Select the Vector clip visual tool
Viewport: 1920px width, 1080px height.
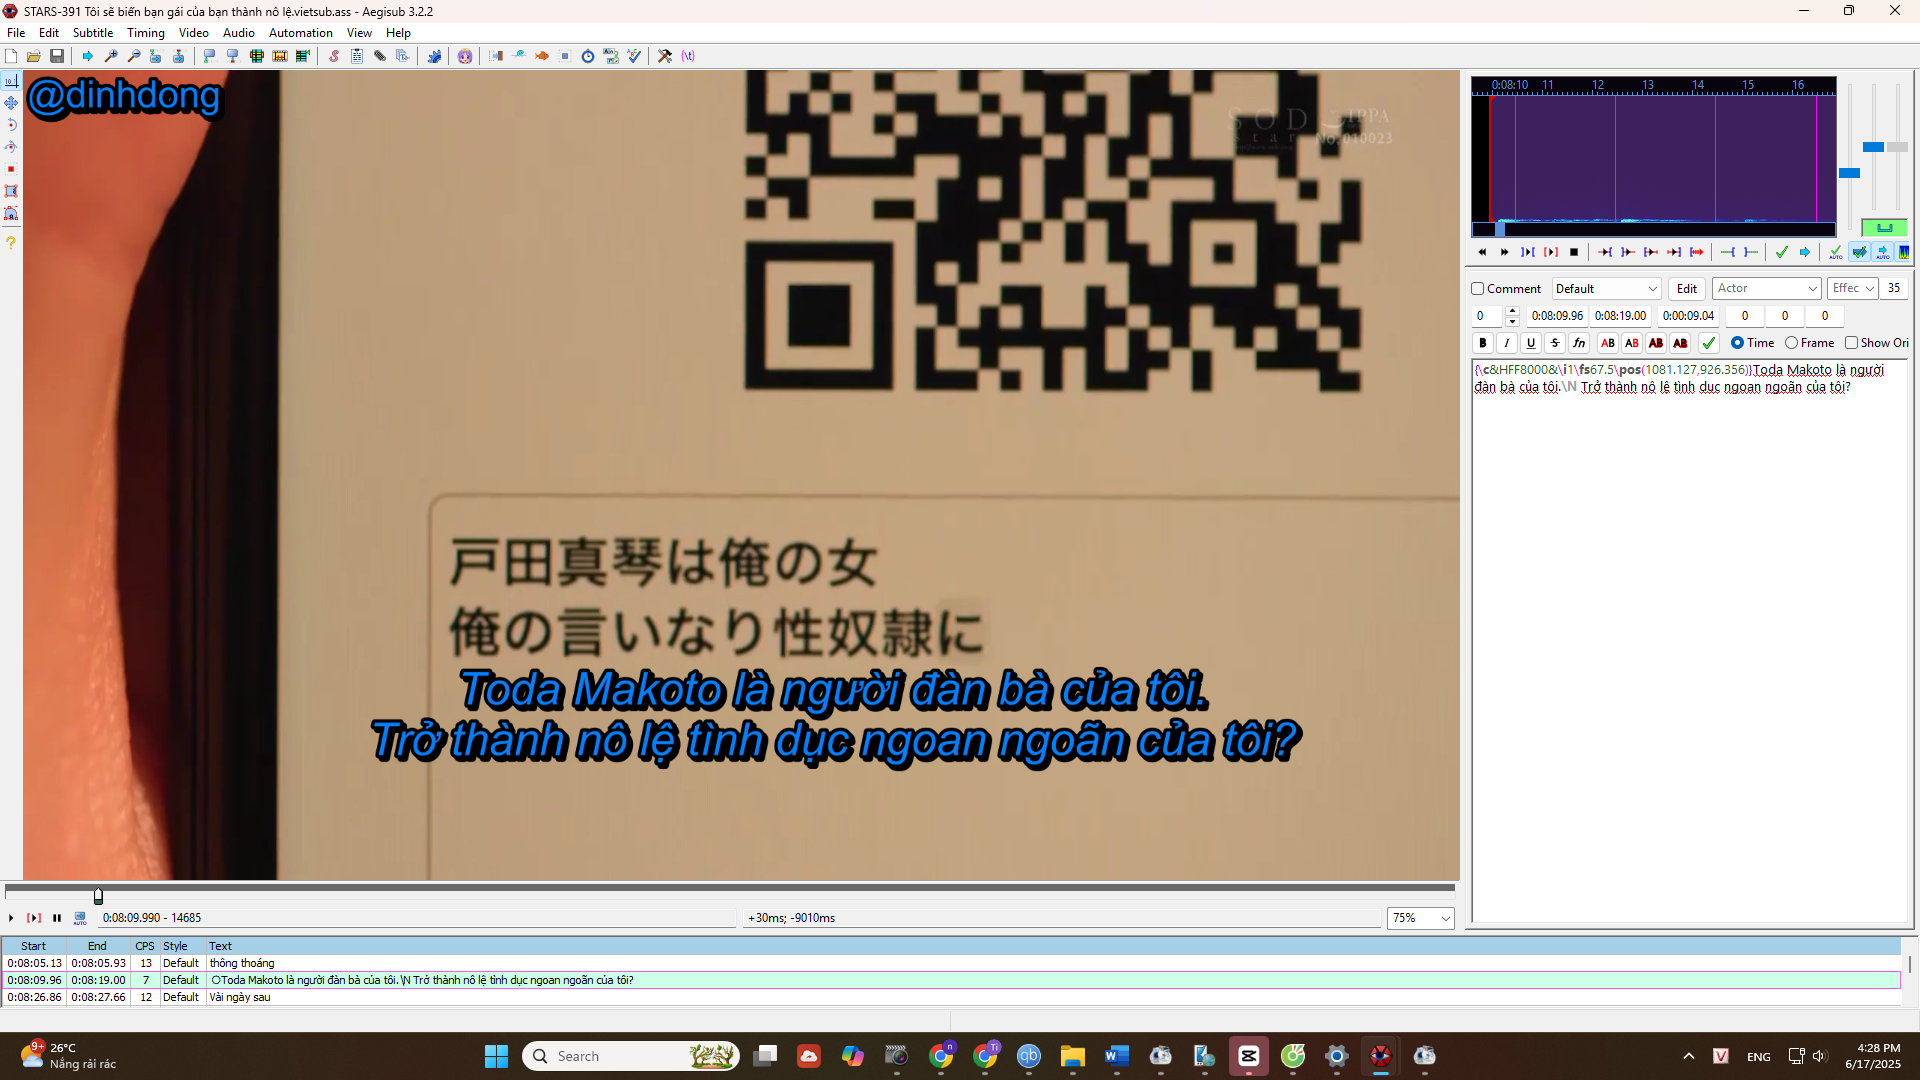tap(11, 213)
